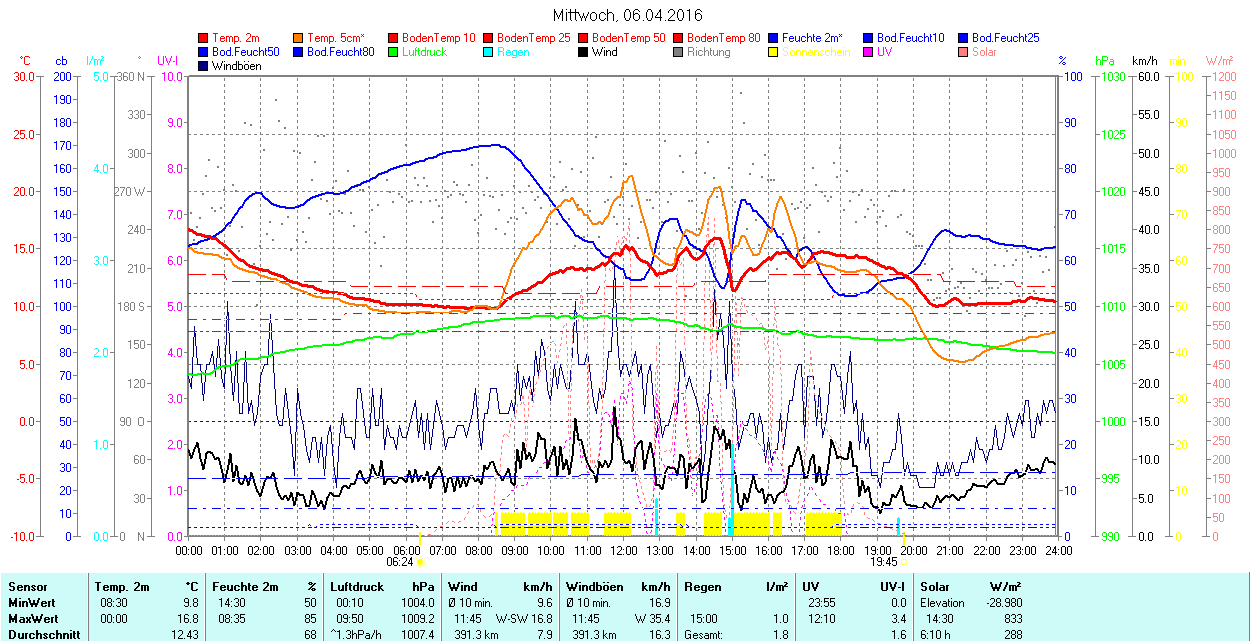The image size is (1250, 641).
Task: Click the 19:45 sunset marker
Action: click(x=886, y=562)
